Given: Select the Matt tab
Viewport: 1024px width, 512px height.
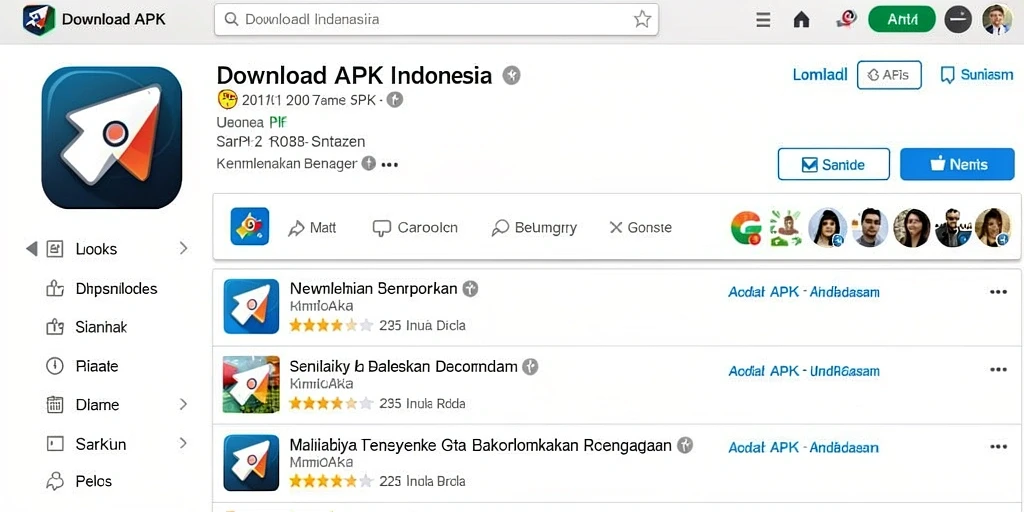Looking at the screenshot, I should click(312, 227).
